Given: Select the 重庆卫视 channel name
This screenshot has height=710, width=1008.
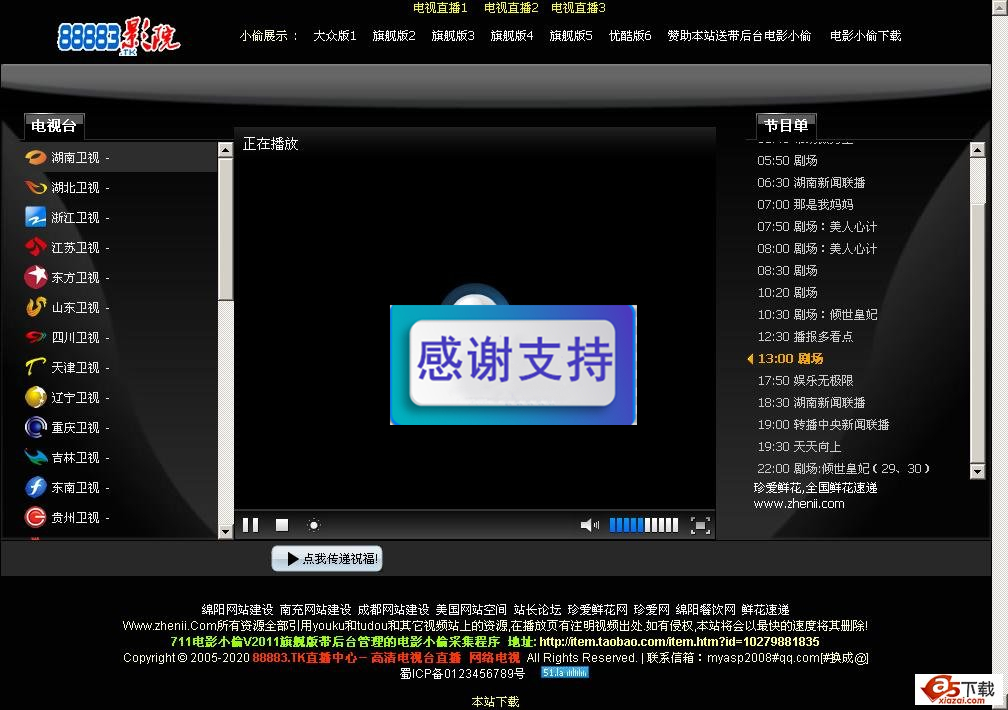Looking at the screenshot, I should 75,427.
